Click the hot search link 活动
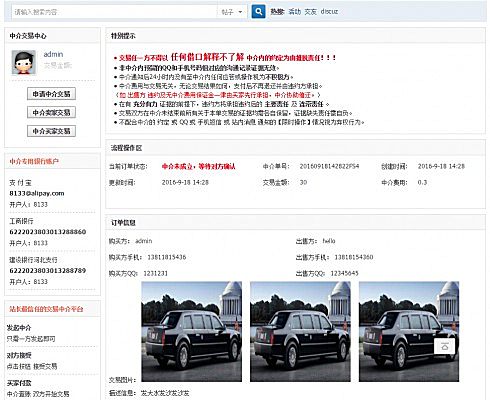 pos(295,12)
